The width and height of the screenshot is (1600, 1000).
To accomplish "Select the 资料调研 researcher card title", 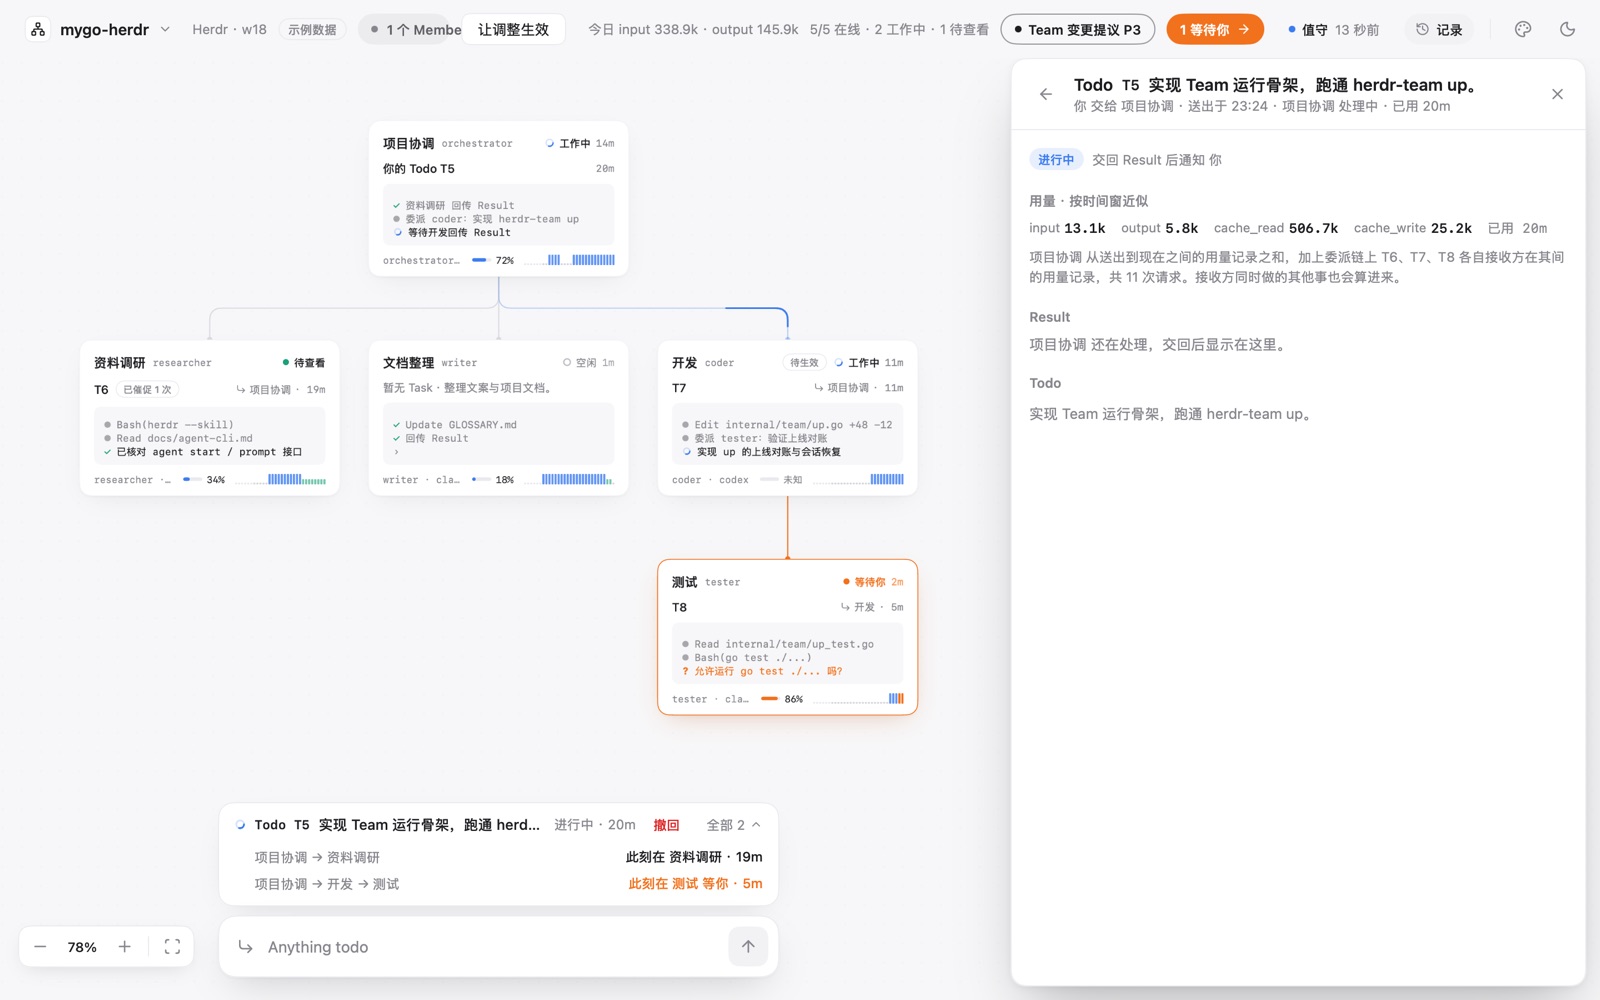I will click(x=119, y=362).
